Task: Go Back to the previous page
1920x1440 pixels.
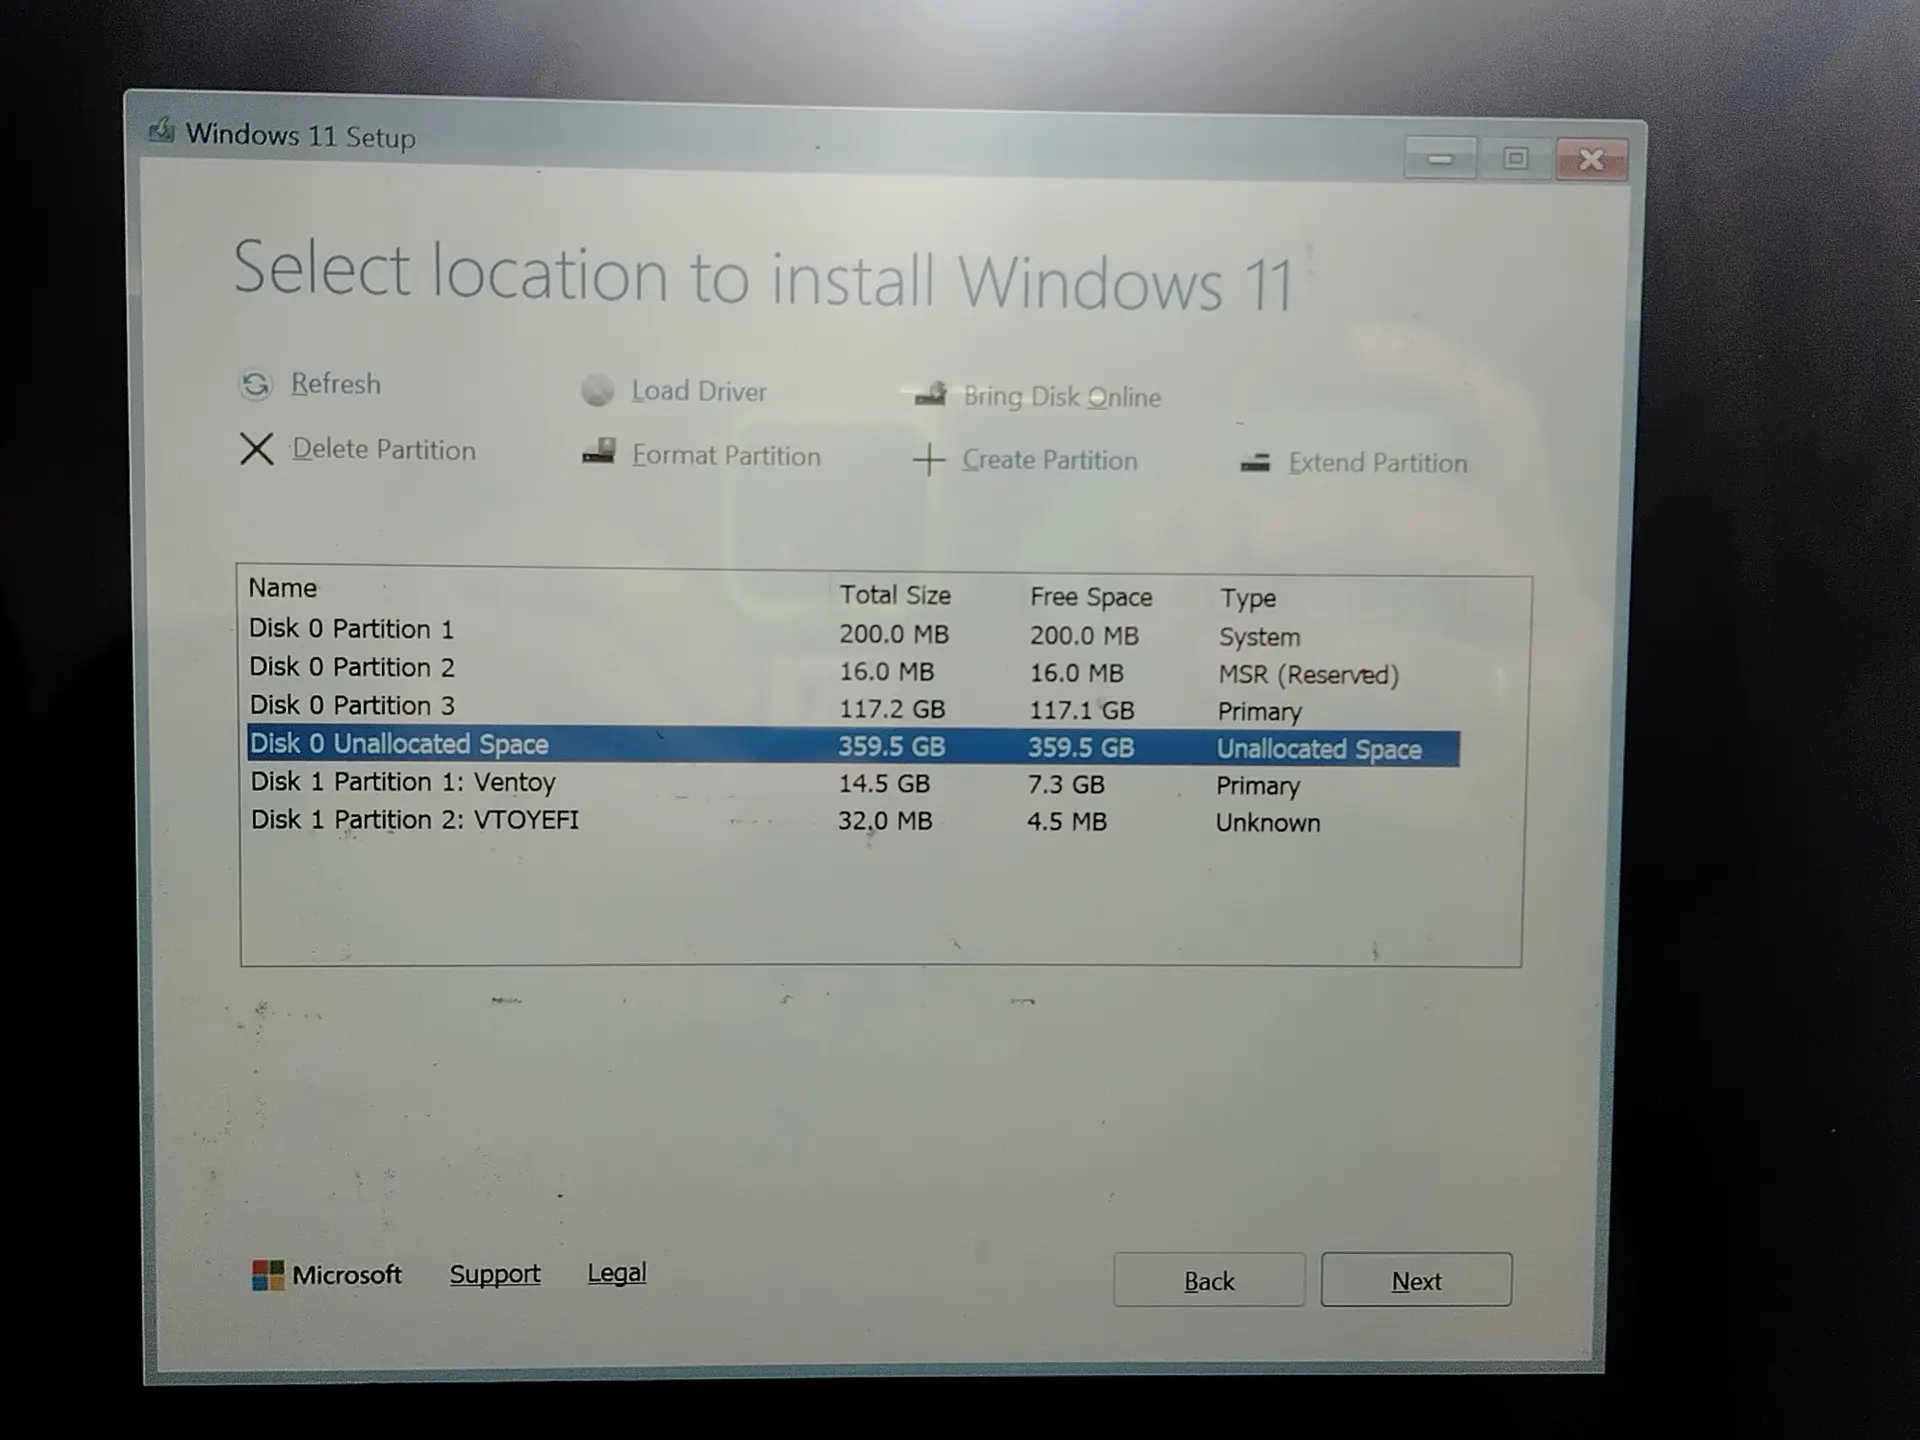Action: click(1209, 1280)
